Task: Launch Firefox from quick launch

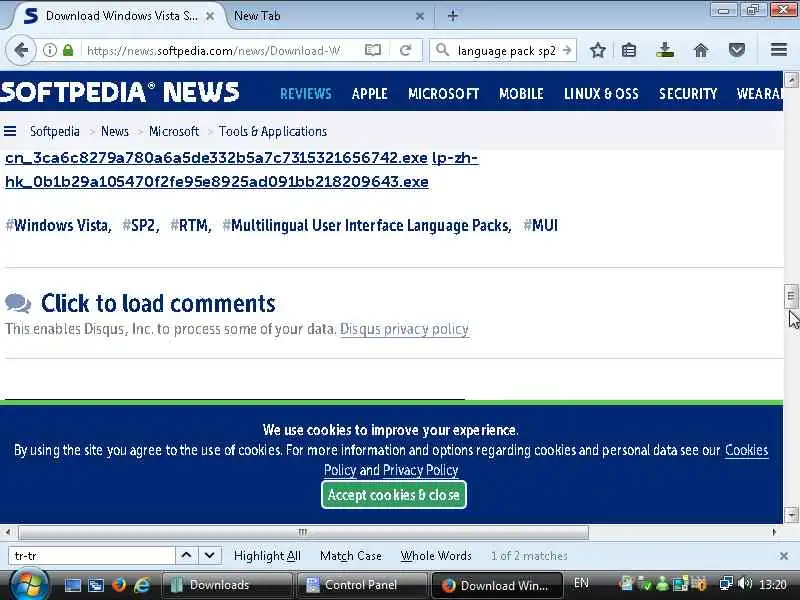Action: pos(119,585)
